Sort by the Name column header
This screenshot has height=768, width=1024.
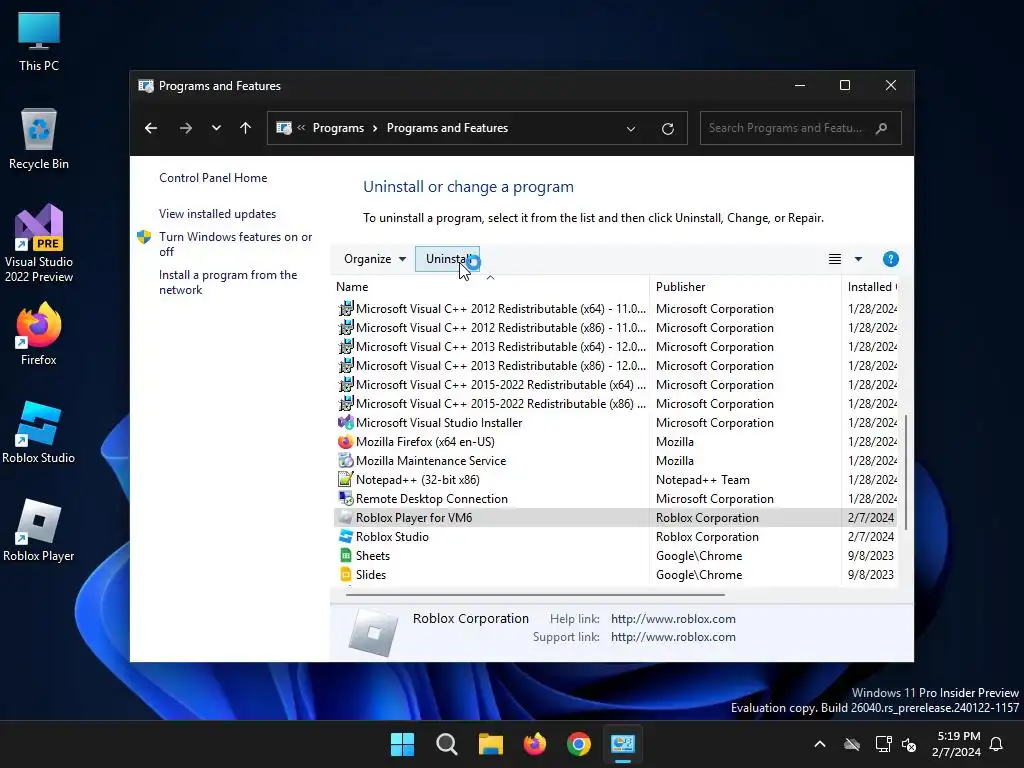[x=490, y=287]
